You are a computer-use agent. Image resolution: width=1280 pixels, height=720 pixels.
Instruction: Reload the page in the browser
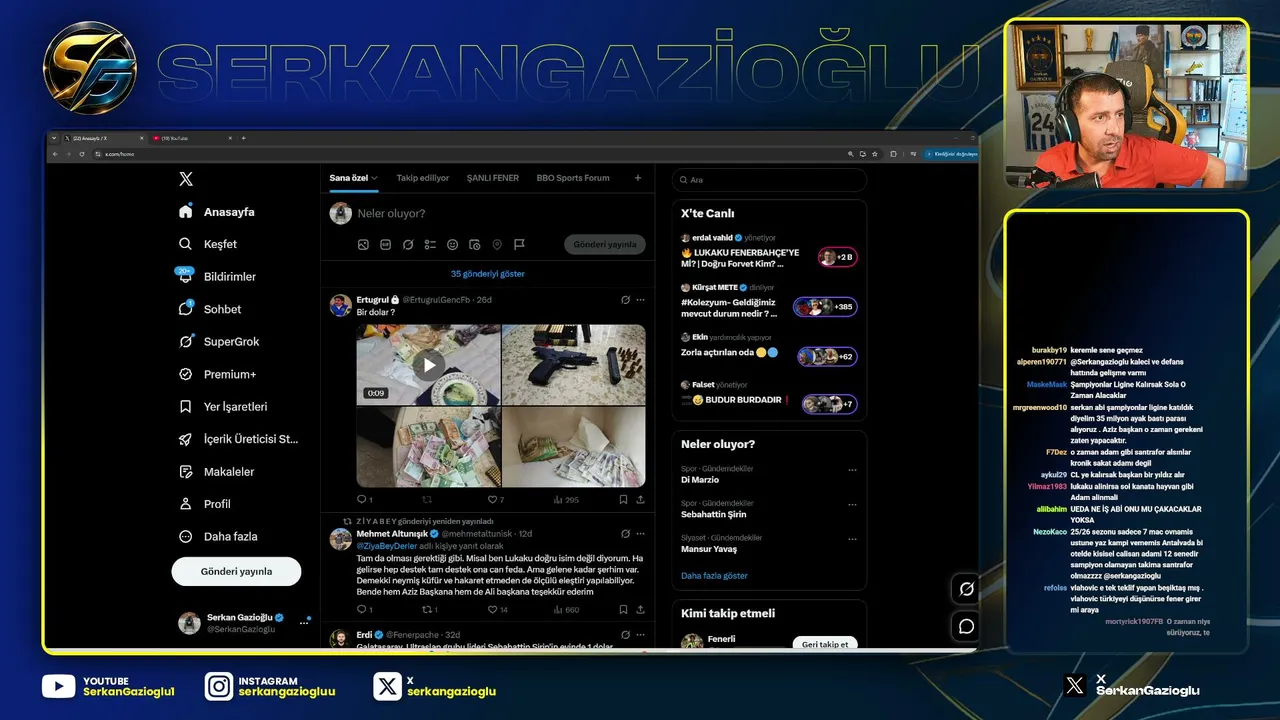[81, 154]
